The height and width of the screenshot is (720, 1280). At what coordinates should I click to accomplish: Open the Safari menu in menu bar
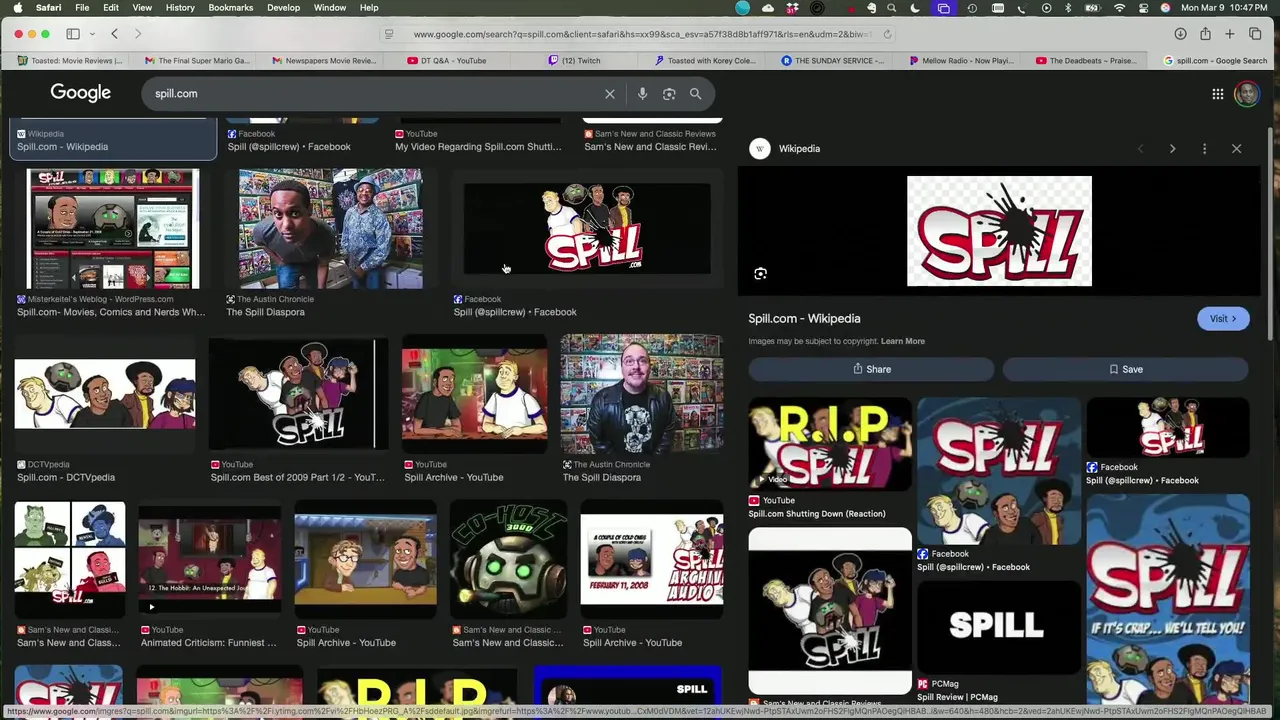tap(48, 8)
